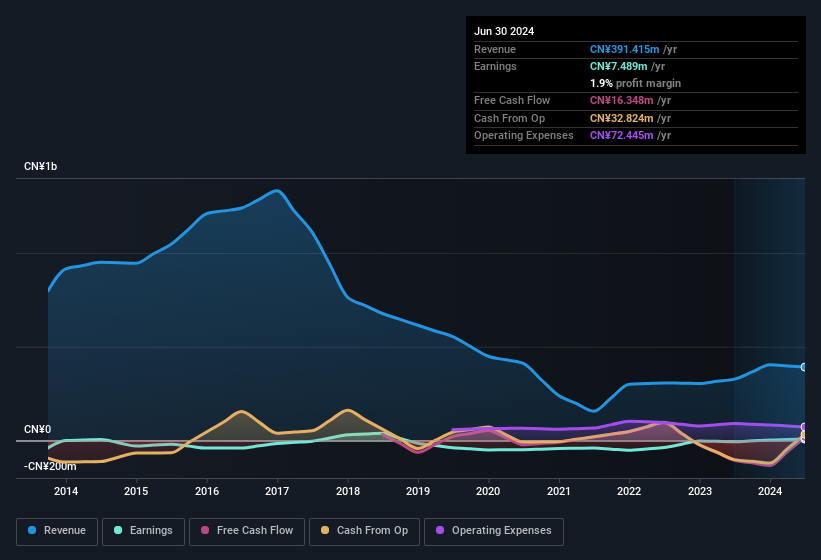821x560 pixels.
Task: Click the CN¥1b y-axis label
Action: (x=40, y=166)
